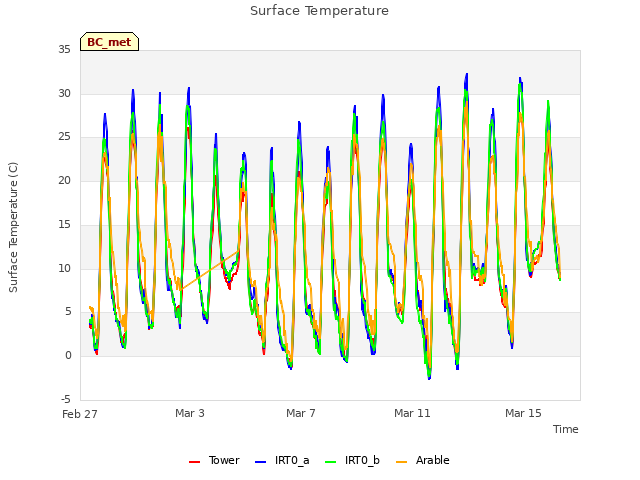
Task: Click the Time x-axis title
Action: (565, 429)
